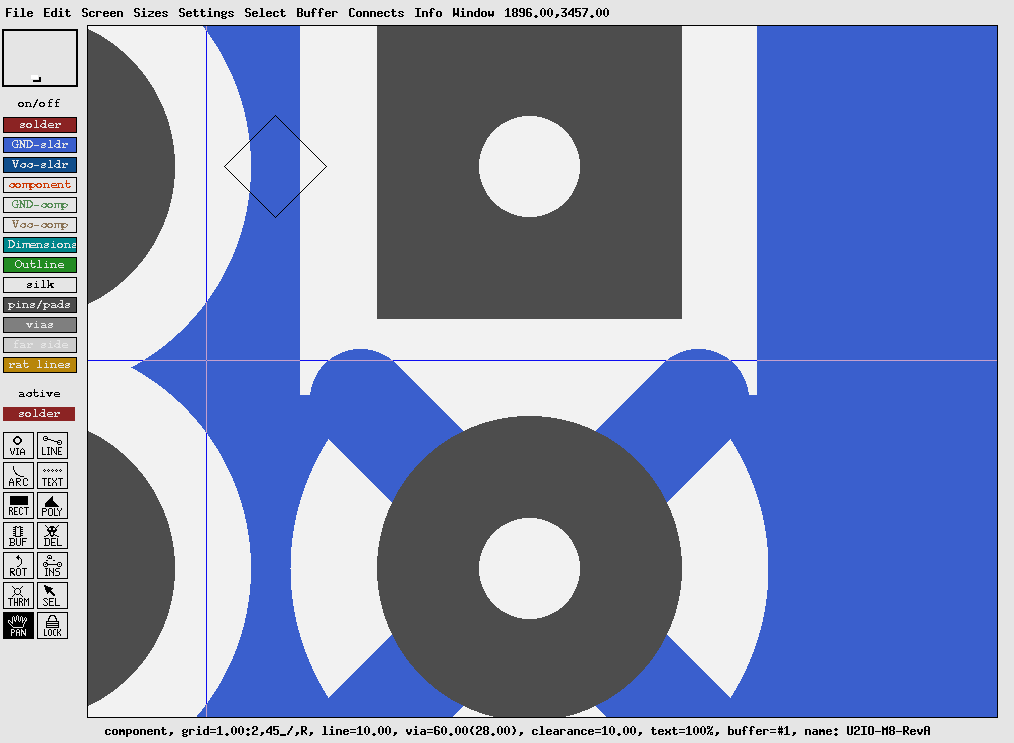Open the active layer selector showing solder

click(x=40, y=414)
